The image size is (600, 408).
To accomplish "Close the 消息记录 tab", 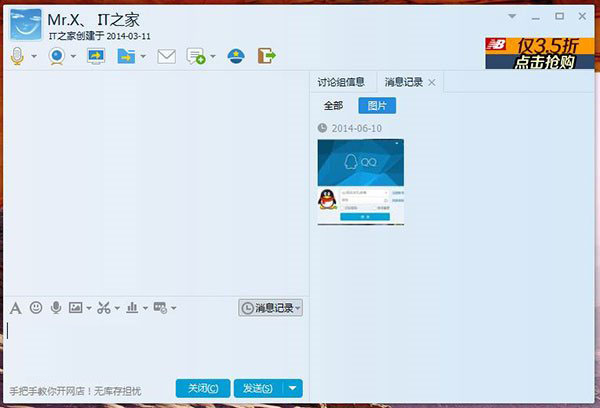I will click(x=432, y=82).
